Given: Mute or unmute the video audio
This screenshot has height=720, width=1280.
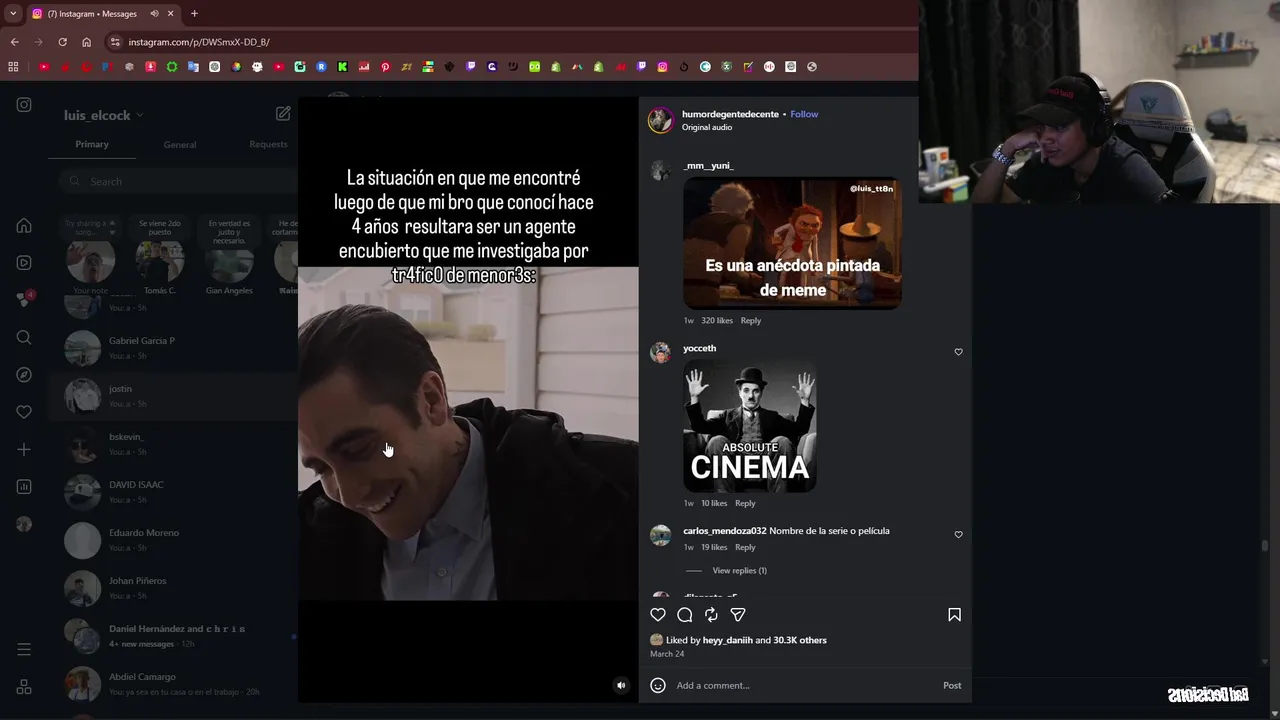Looking at the screenshot, I should [621, 685].
